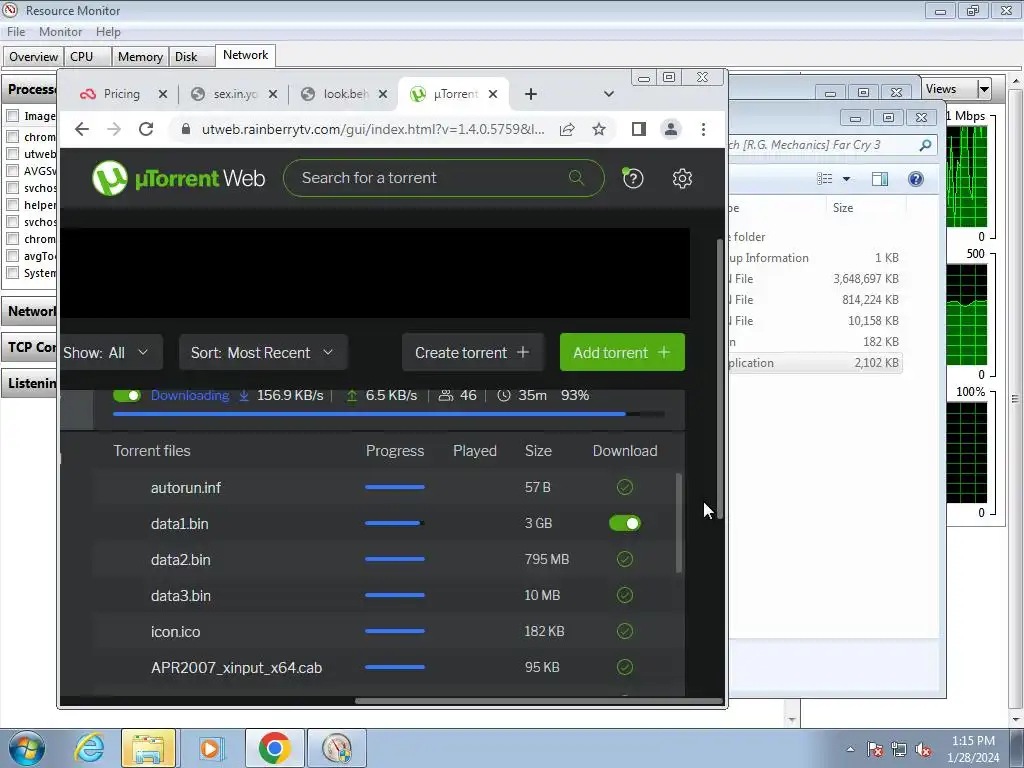Close the Pricing tab
This screenshot has width=1024, height=768.
[x=163, y=94]
